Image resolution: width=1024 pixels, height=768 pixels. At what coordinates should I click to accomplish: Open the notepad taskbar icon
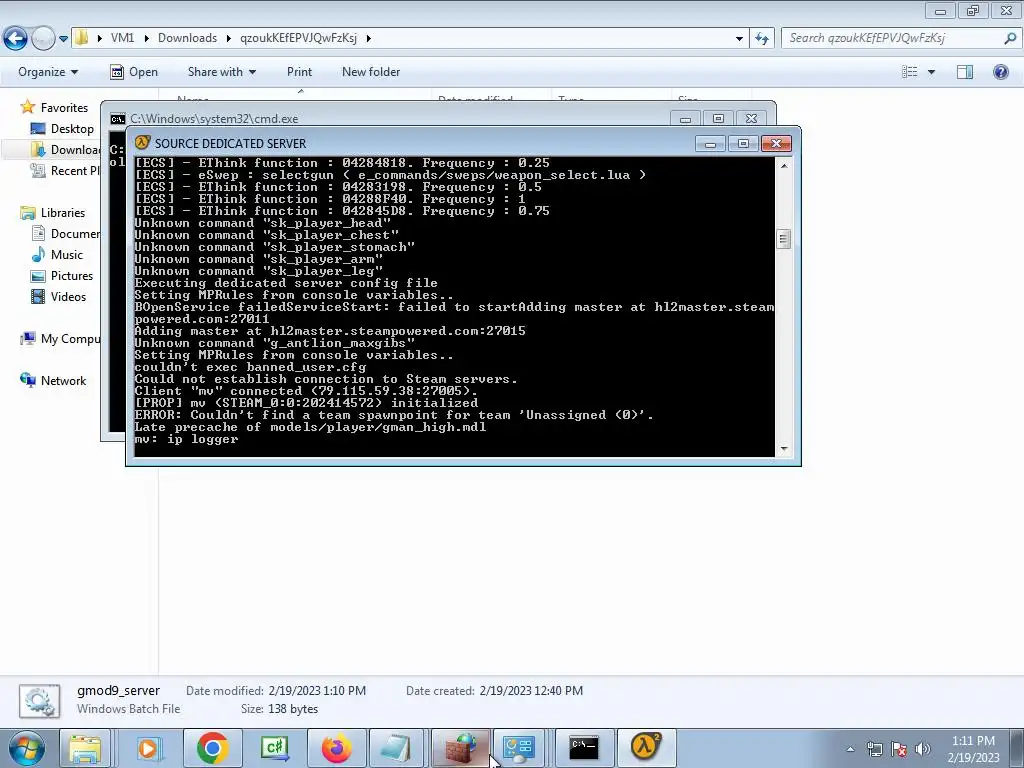pos(396,748)
